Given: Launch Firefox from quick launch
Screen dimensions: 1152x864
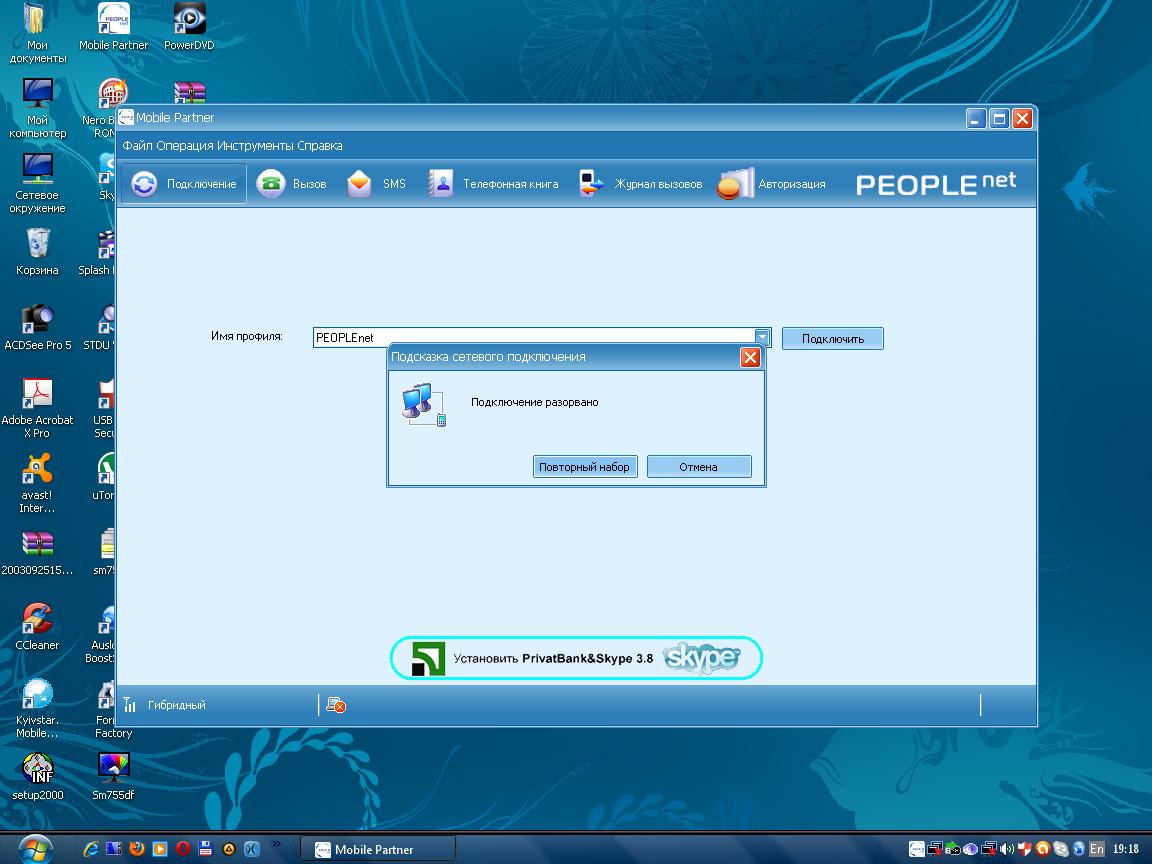Looking at the screenshot, I should tap(137, 849).
